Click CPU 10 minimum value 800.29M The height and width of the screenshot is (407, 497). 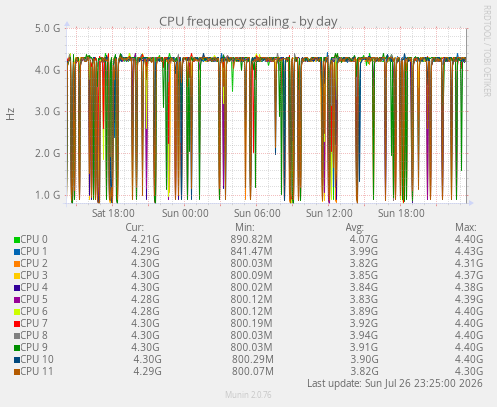(x=253, y=359)
